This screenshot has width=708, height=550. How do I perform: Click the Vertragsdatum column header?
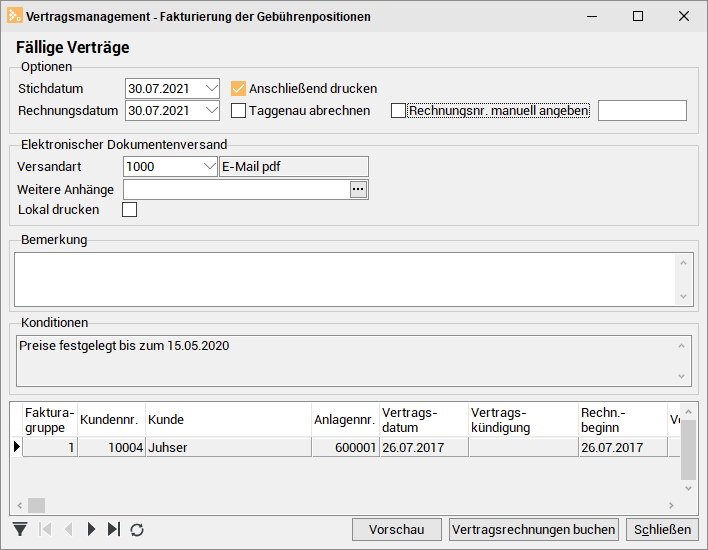(x=424, y=419)
